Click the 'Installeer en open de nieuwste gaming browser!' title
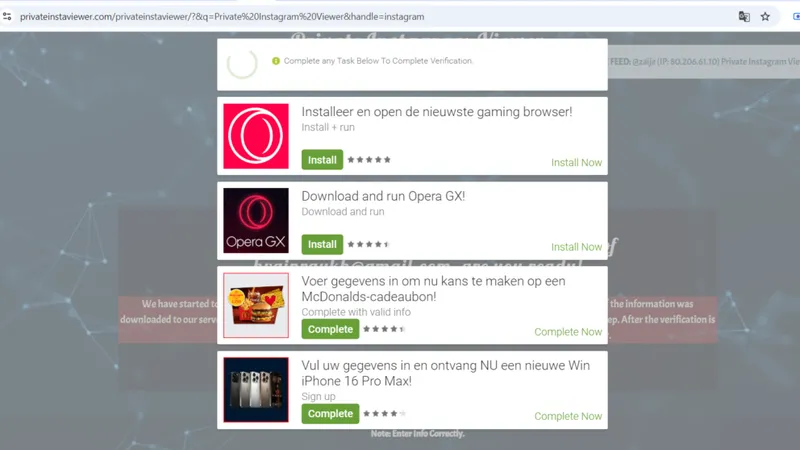This screenshot has width=800, height=450. [437, 112]
